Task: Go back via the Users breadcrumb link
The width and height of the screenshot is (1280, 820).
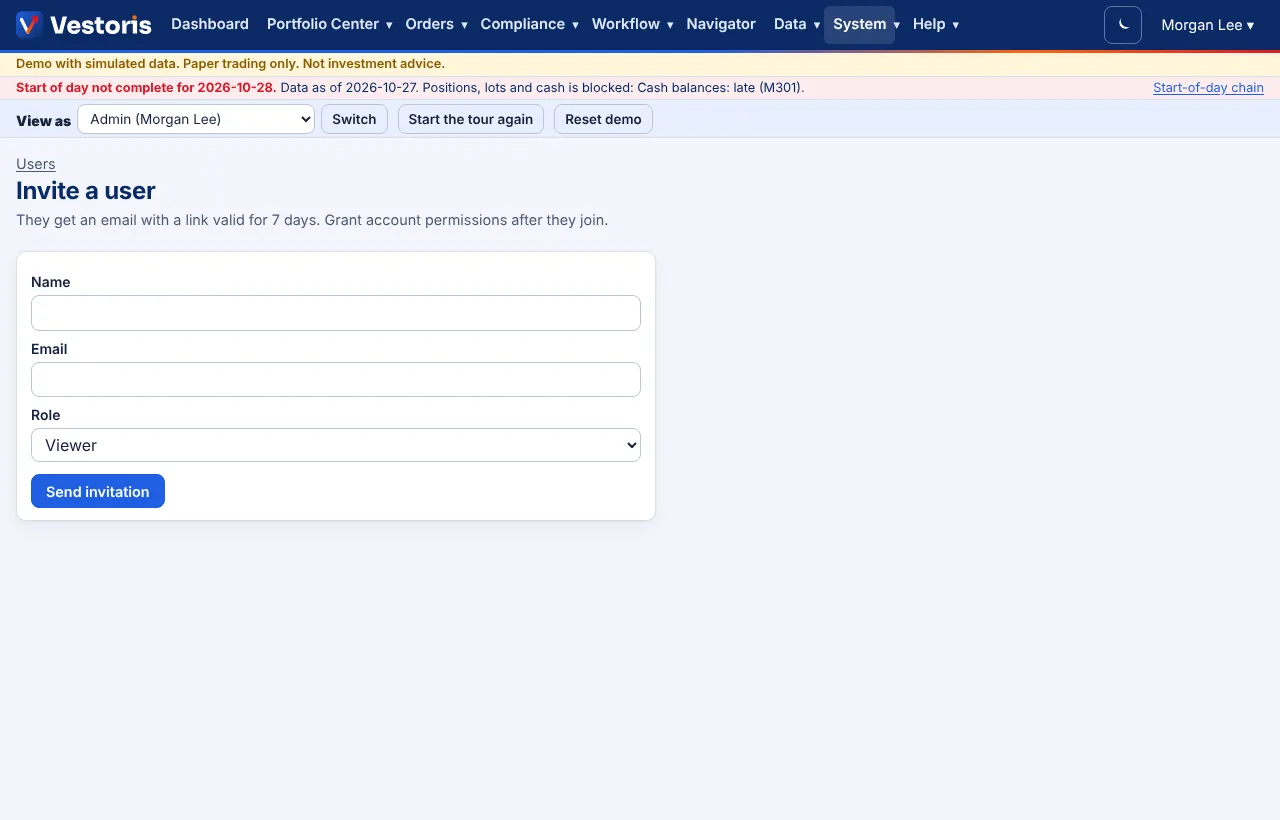Action: (36, 164)
